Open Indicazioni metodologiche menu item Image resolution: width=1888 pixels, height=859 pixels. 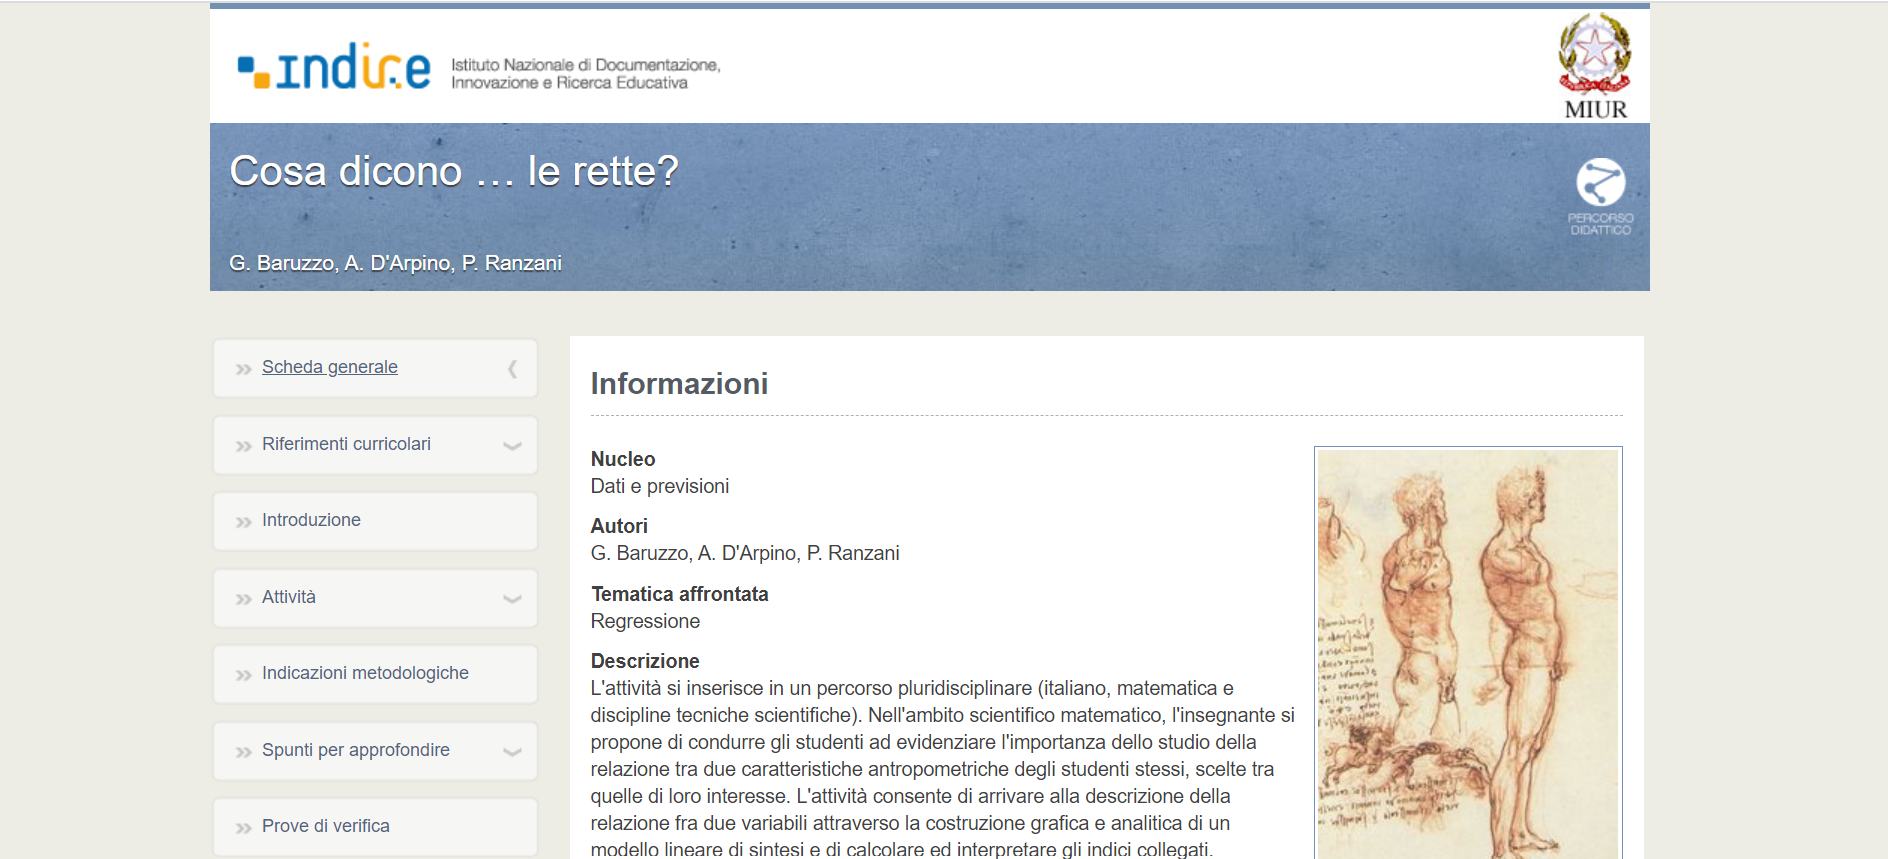click(x=365, y=673)
